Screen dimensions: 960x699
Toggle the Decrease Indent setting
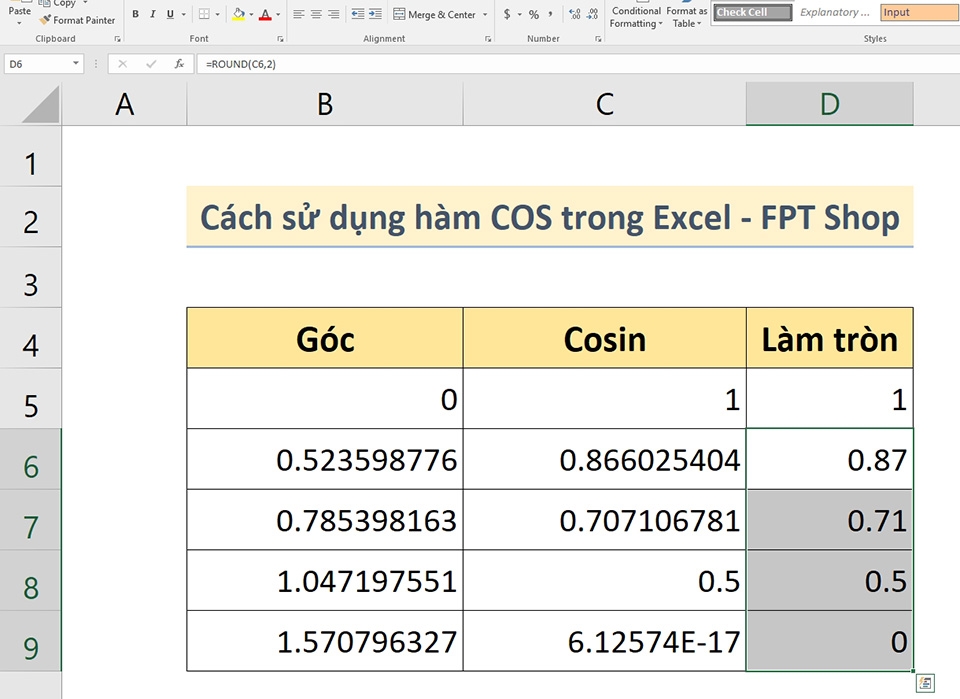[x=360, y=15]
